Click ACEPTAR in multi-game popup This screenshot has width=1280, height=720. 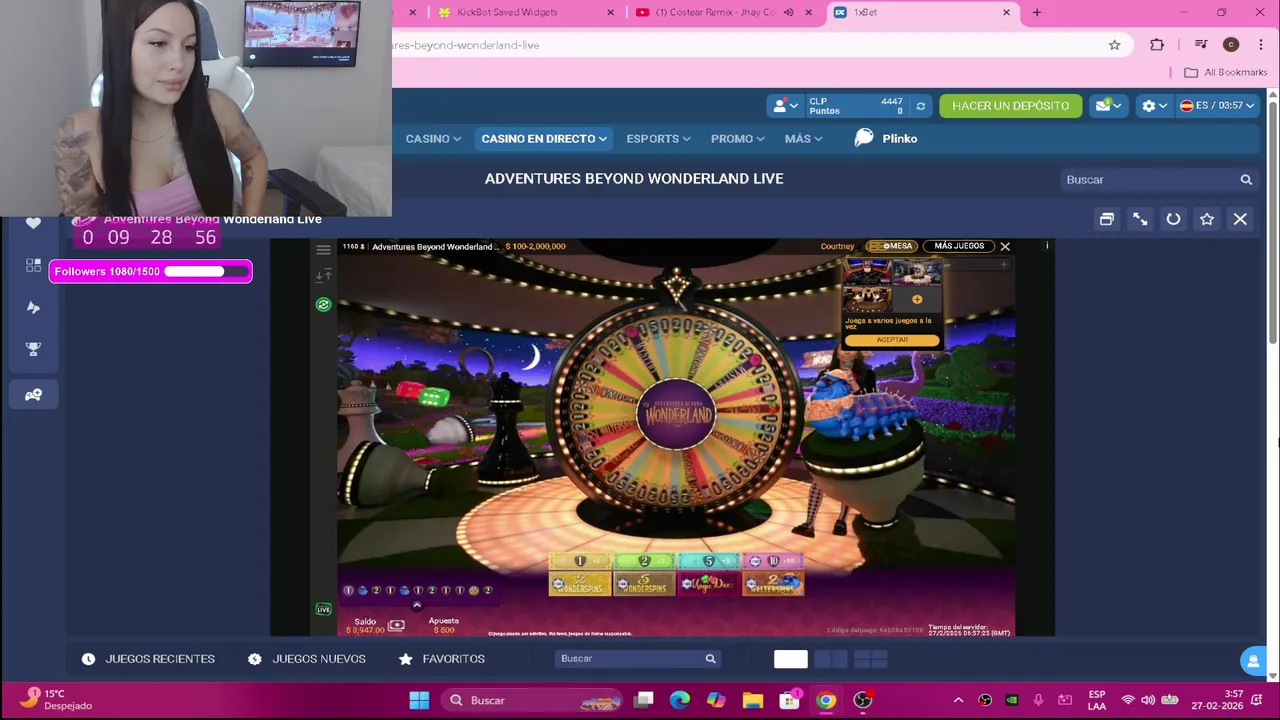pos(892,340)
